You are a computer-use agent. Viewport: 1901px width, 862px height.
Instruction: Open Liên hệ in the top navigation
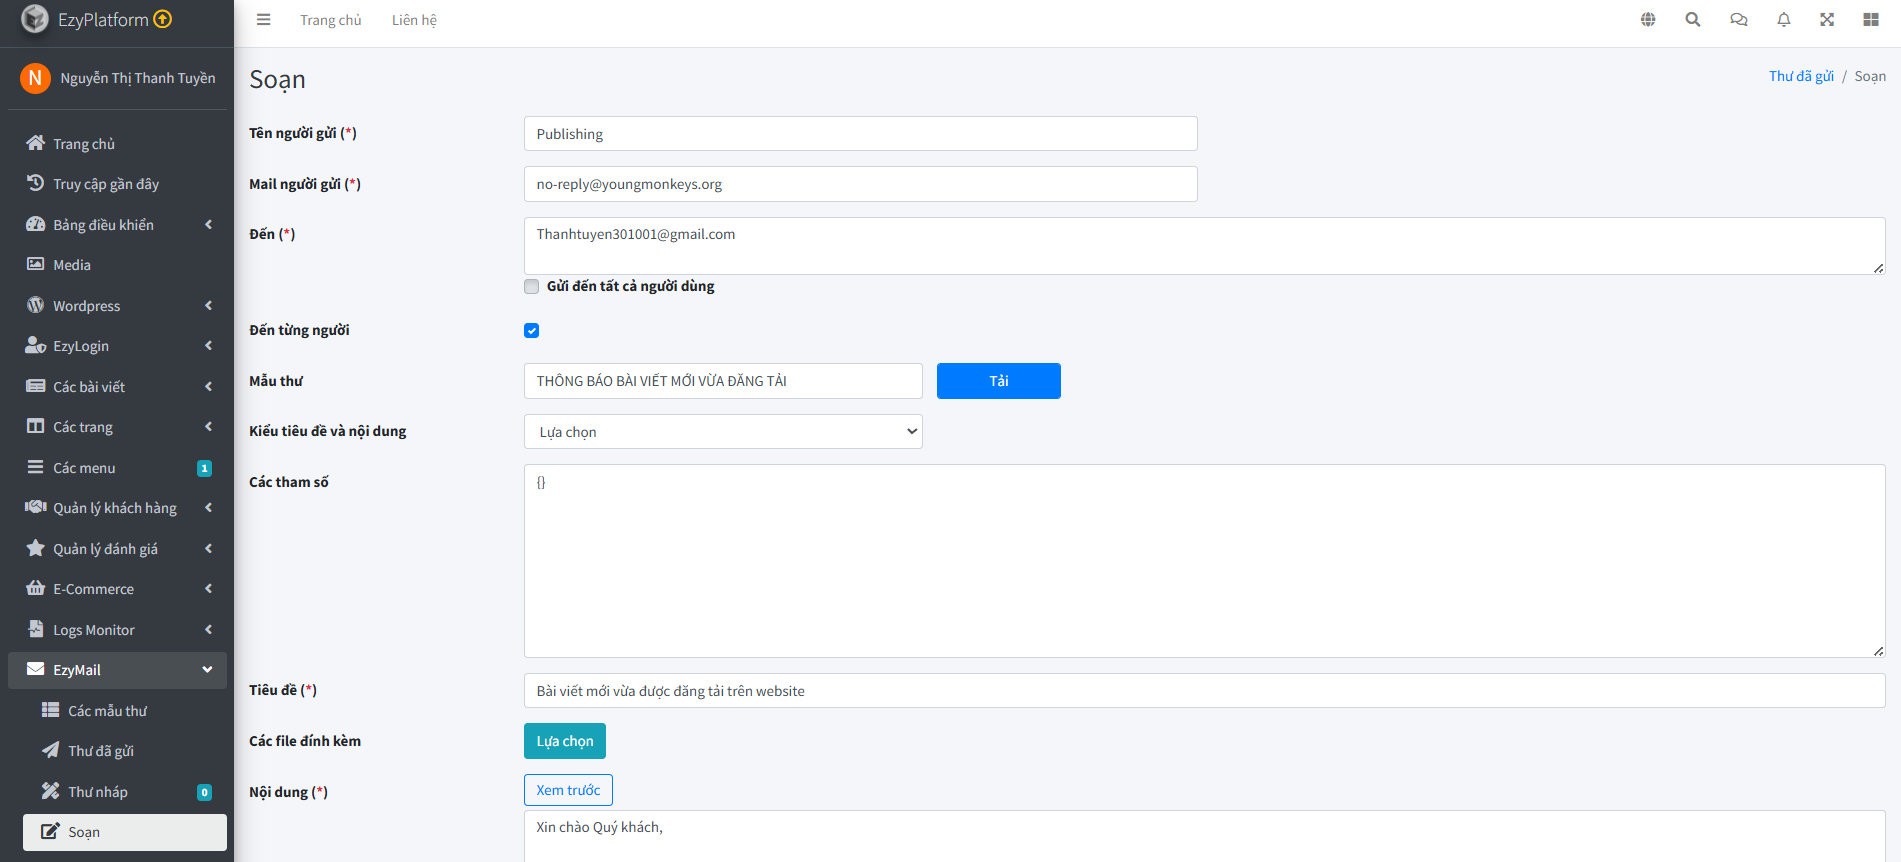point(414,20)
